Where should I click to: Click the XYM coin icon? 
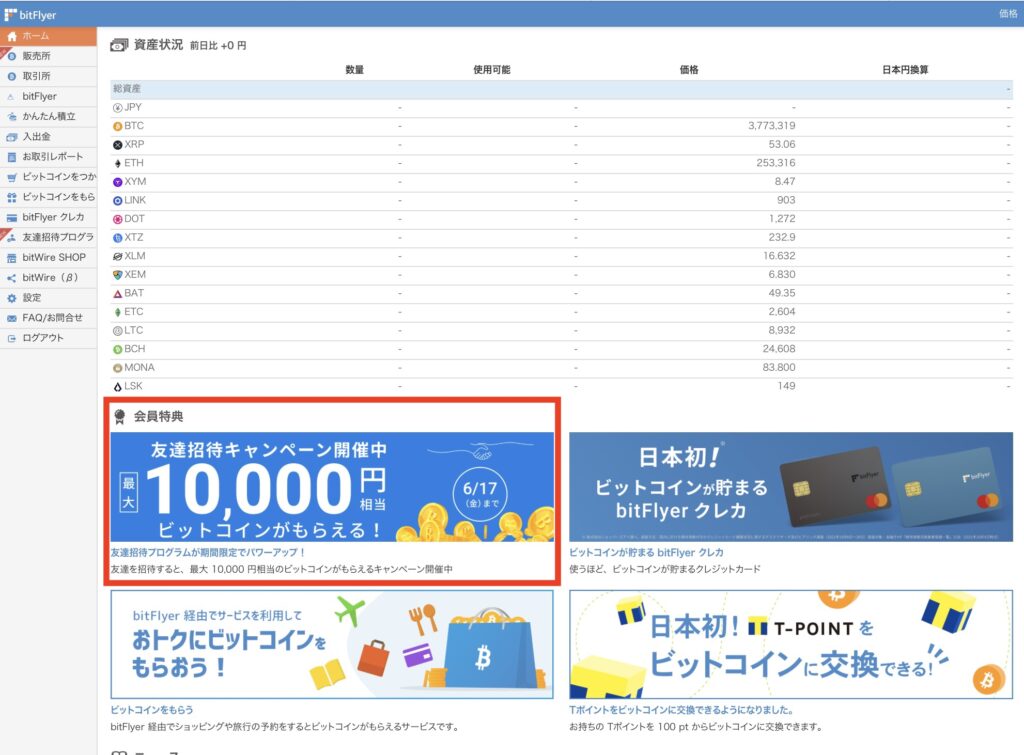tap(118, 182)
